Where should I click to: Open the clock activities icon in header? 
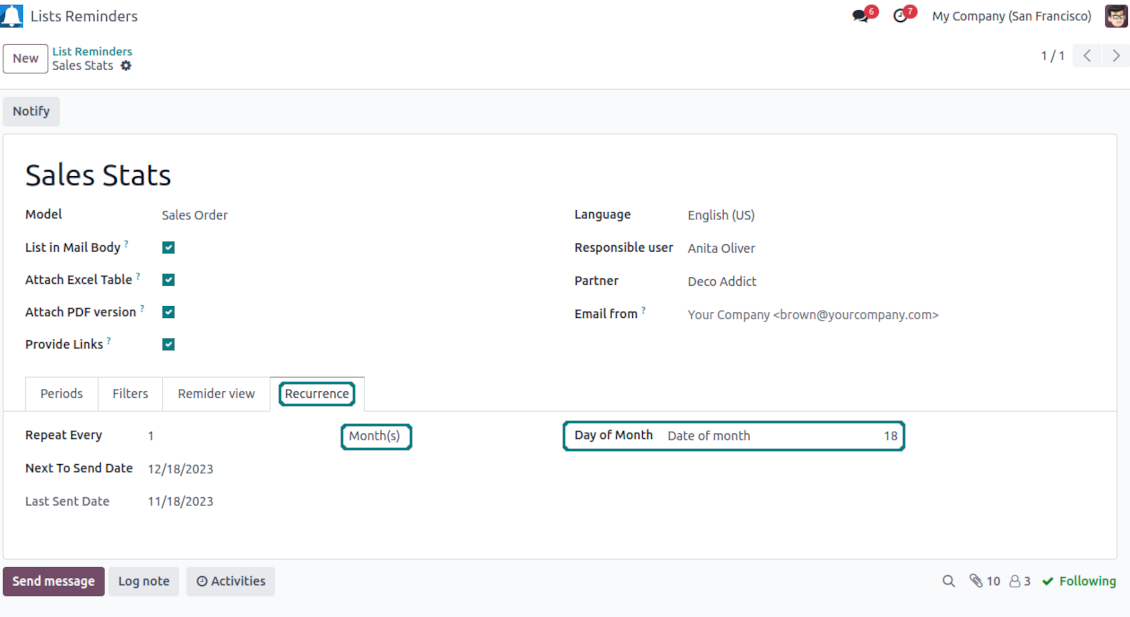tap(900, 16)
